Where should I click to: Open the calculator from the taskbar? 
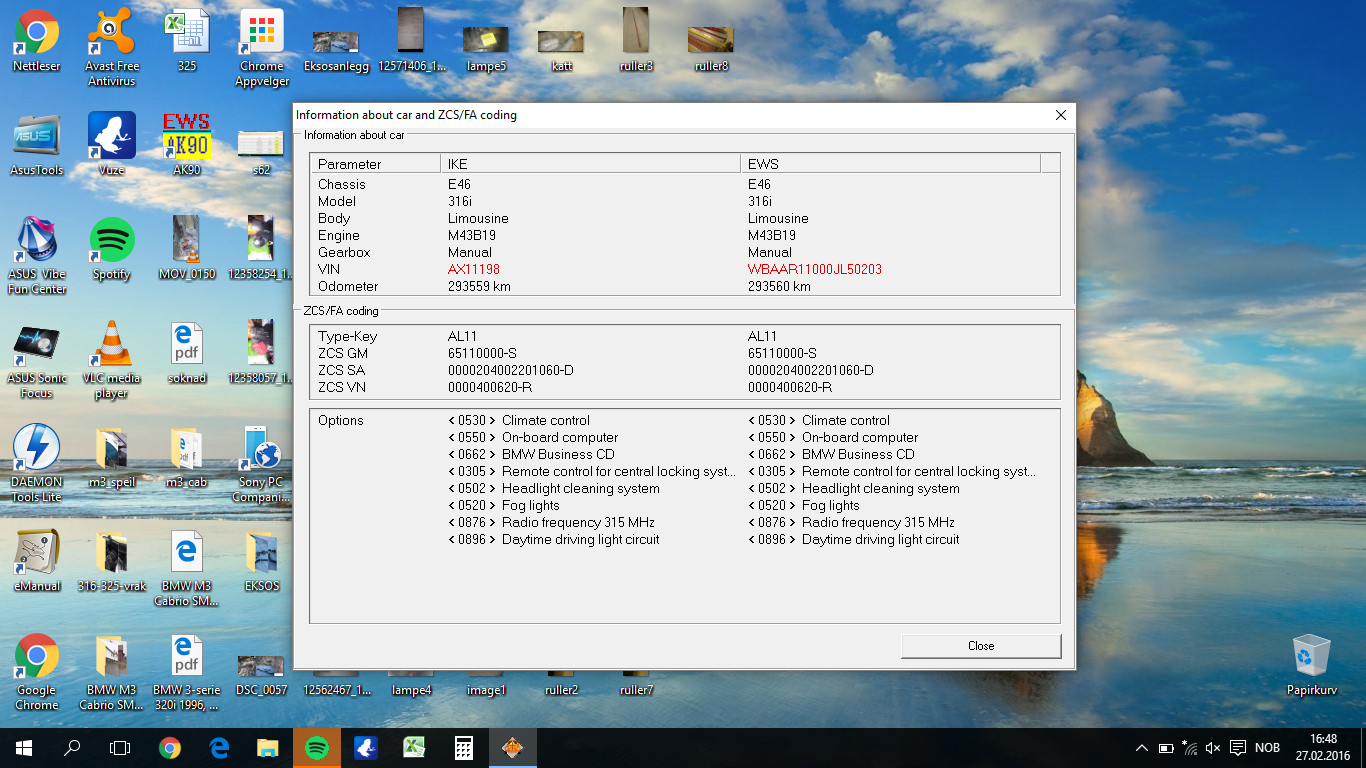464,747
